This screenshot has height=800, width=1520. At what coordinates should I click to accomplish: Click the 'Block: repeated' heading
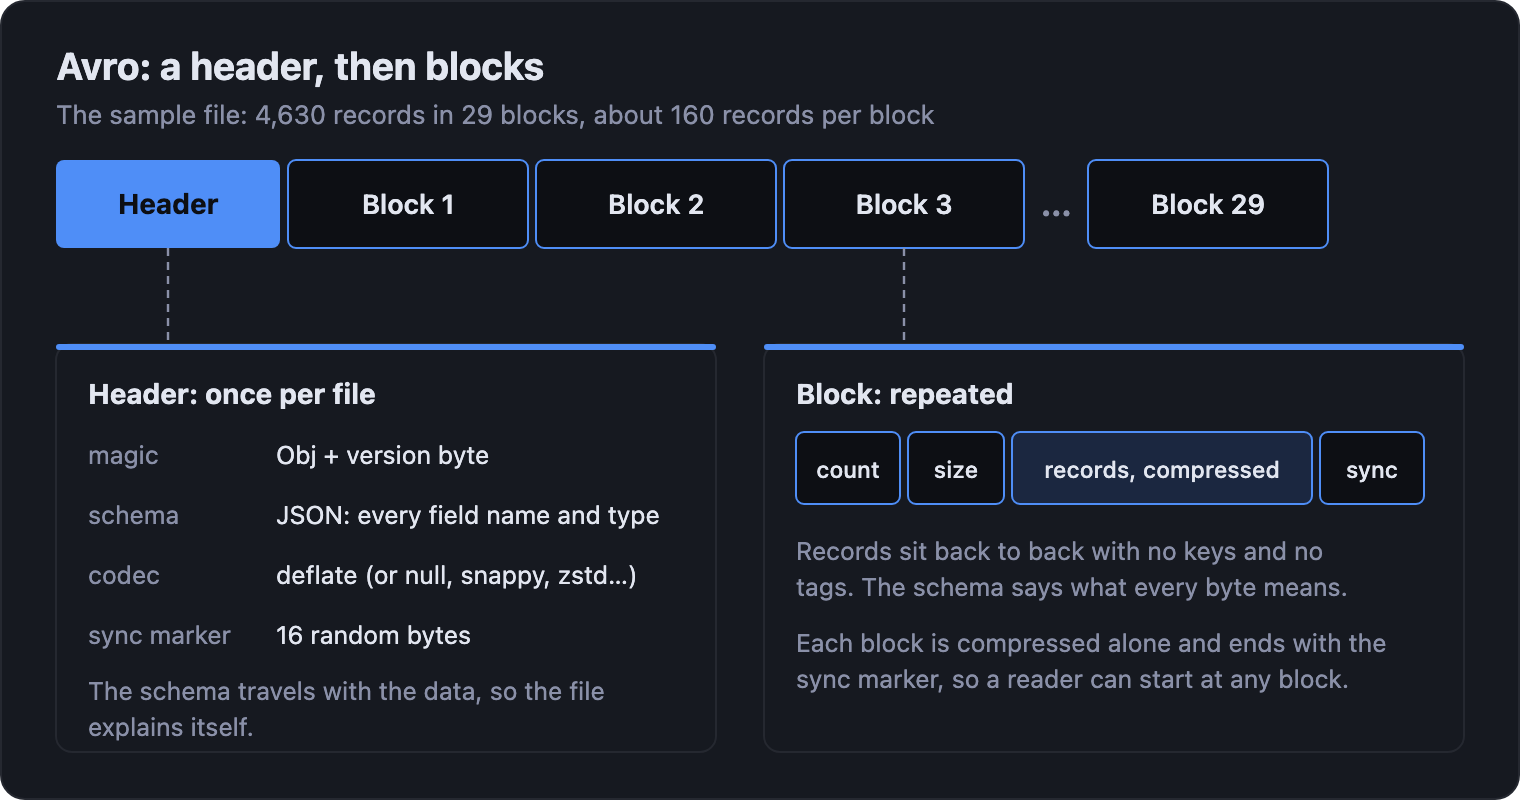coord(905,394)
